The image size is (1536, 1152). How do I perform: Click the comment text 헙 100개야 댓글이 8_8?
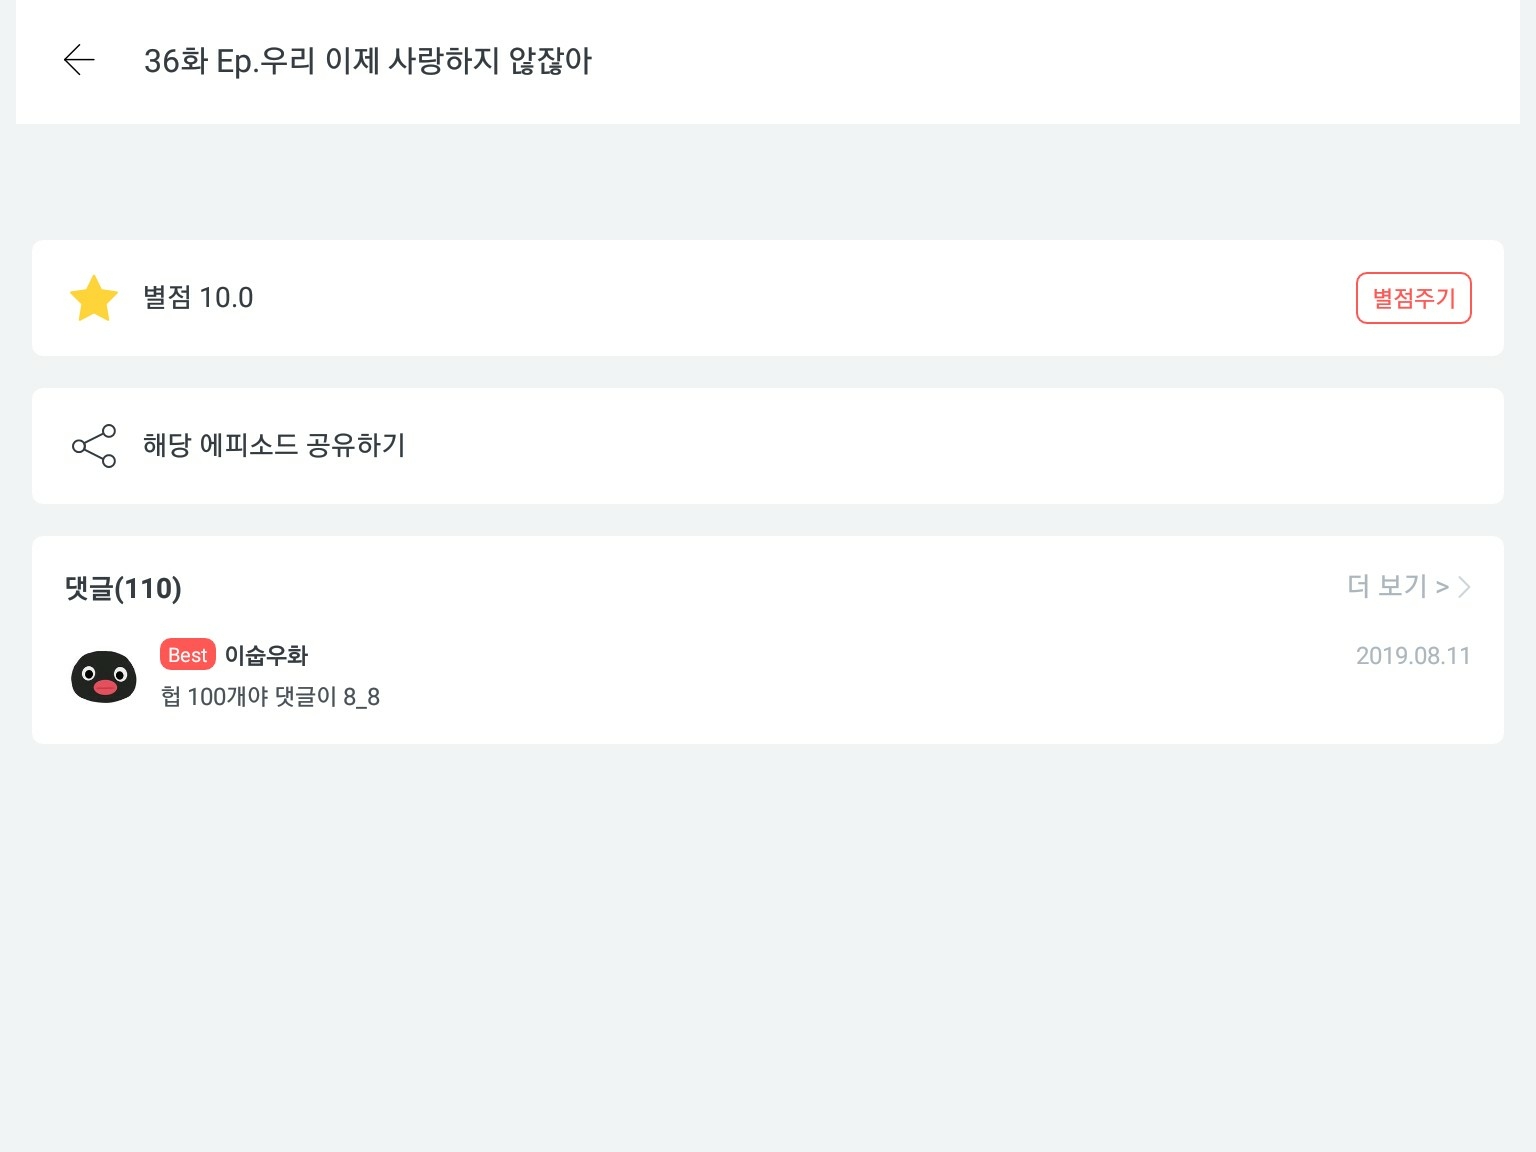point(270,697)
